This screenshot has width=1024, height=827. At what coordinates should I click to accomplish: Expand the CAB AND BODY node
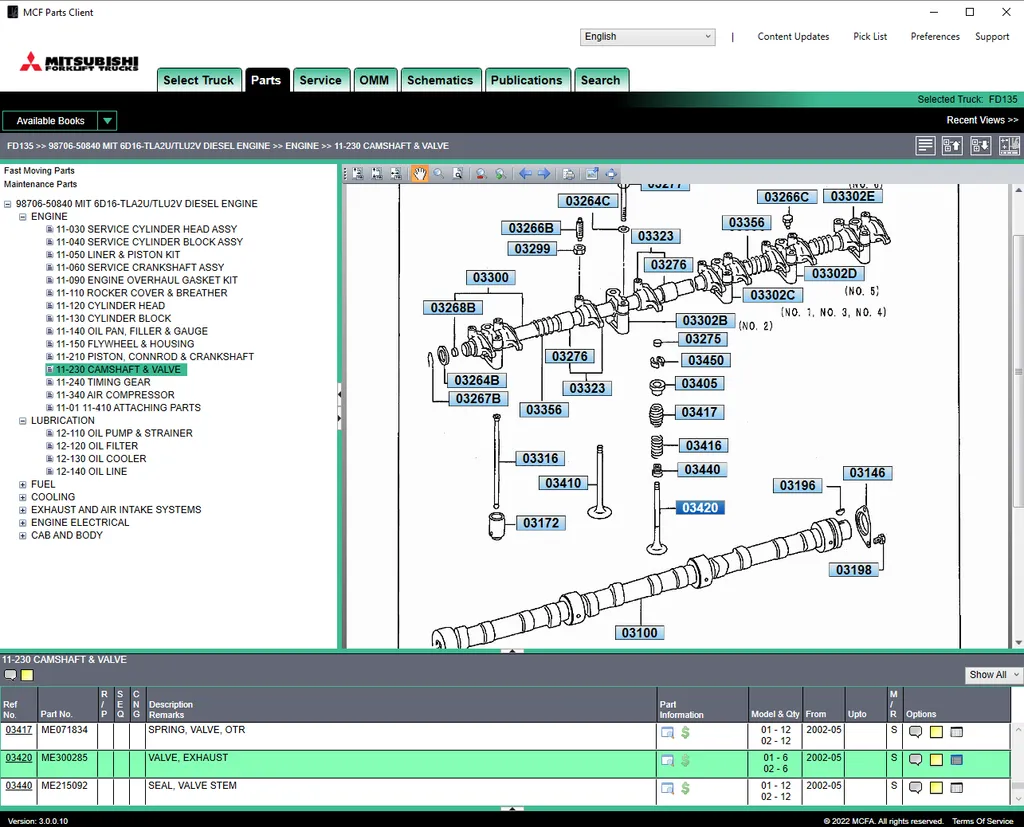click(23, 536)
